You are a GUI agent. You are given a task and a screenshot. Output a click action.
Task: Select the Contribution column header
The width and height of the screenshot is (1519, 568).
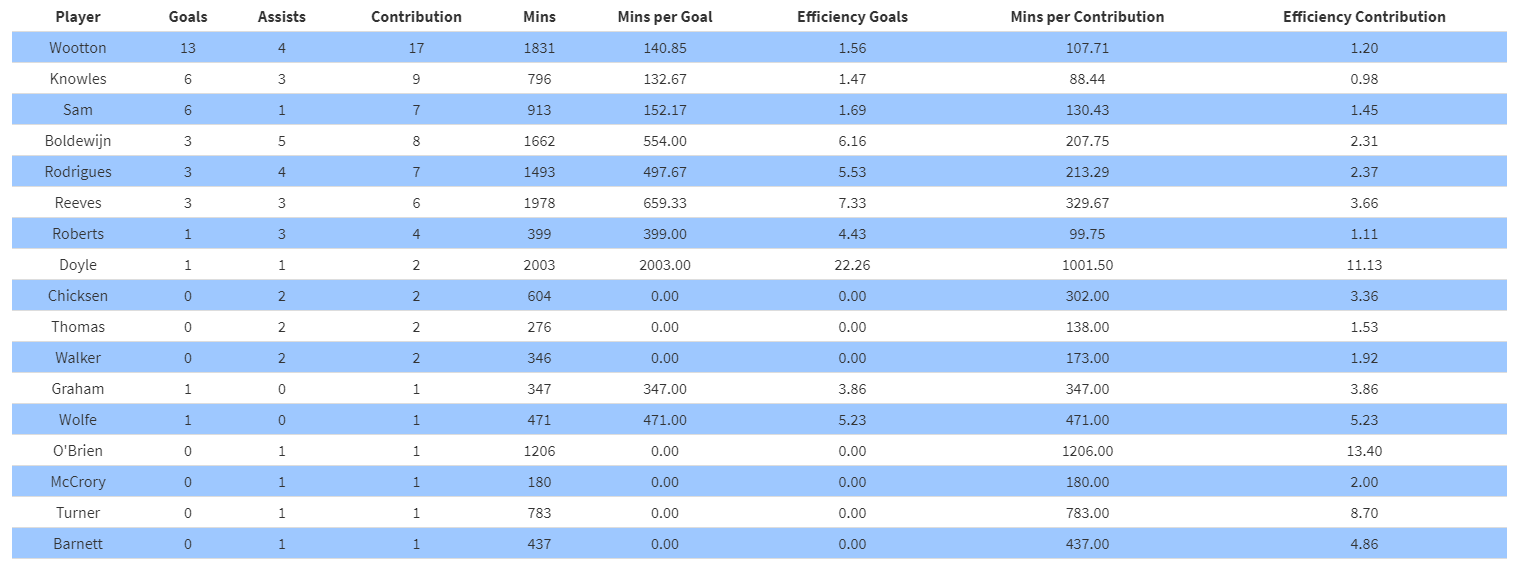416,17
